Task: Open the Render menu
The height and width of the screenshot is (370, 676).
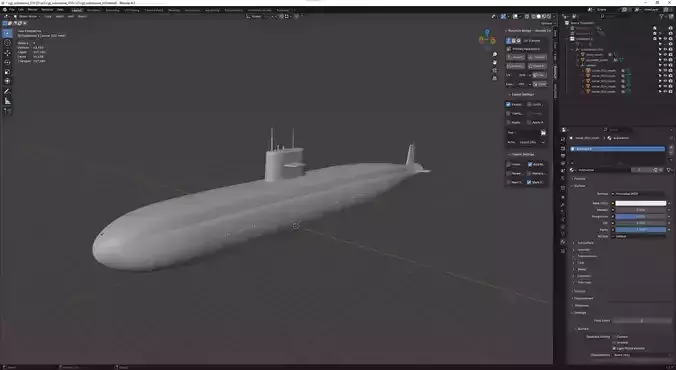Action: (32, 9)
